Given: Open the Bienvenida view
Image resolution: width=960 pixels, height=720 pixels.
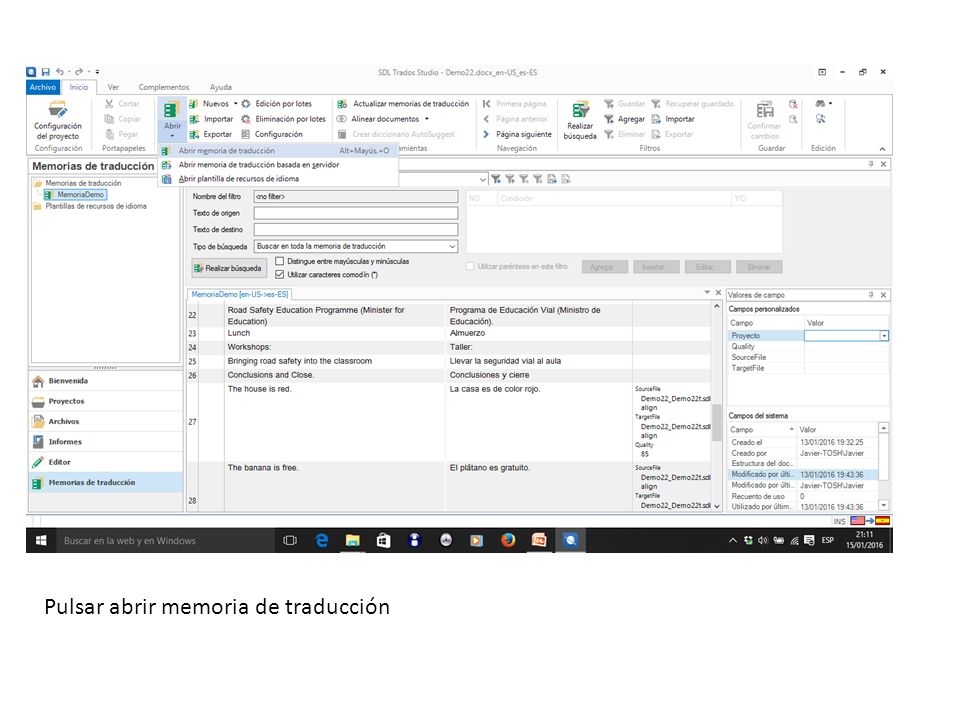Looking at the screenshot, I should 105,381.
